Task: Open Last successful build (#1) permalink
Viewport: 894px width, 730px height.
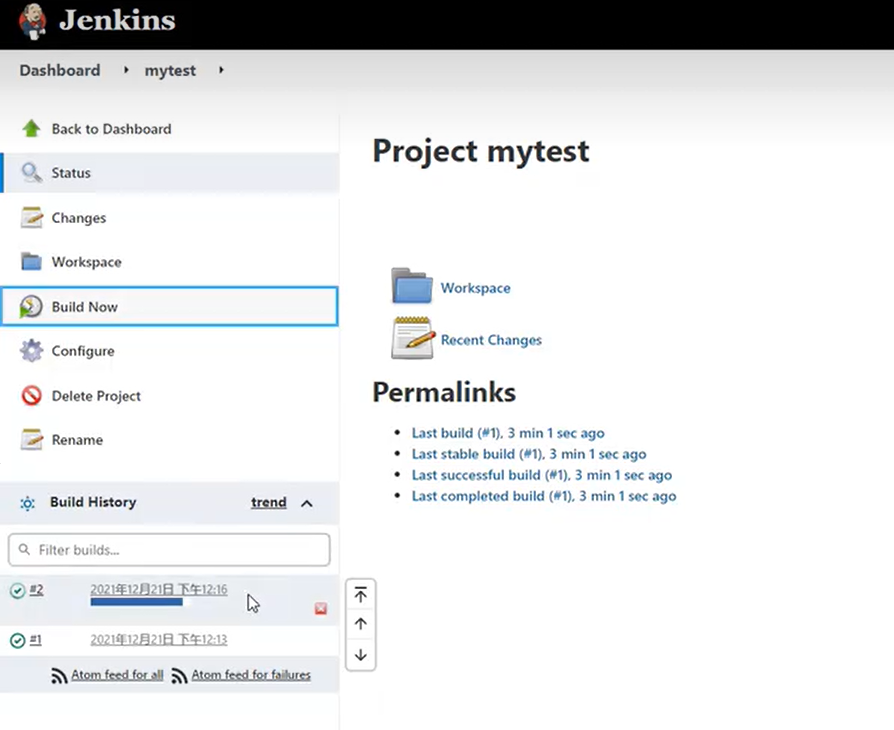Action: (542, 475)
